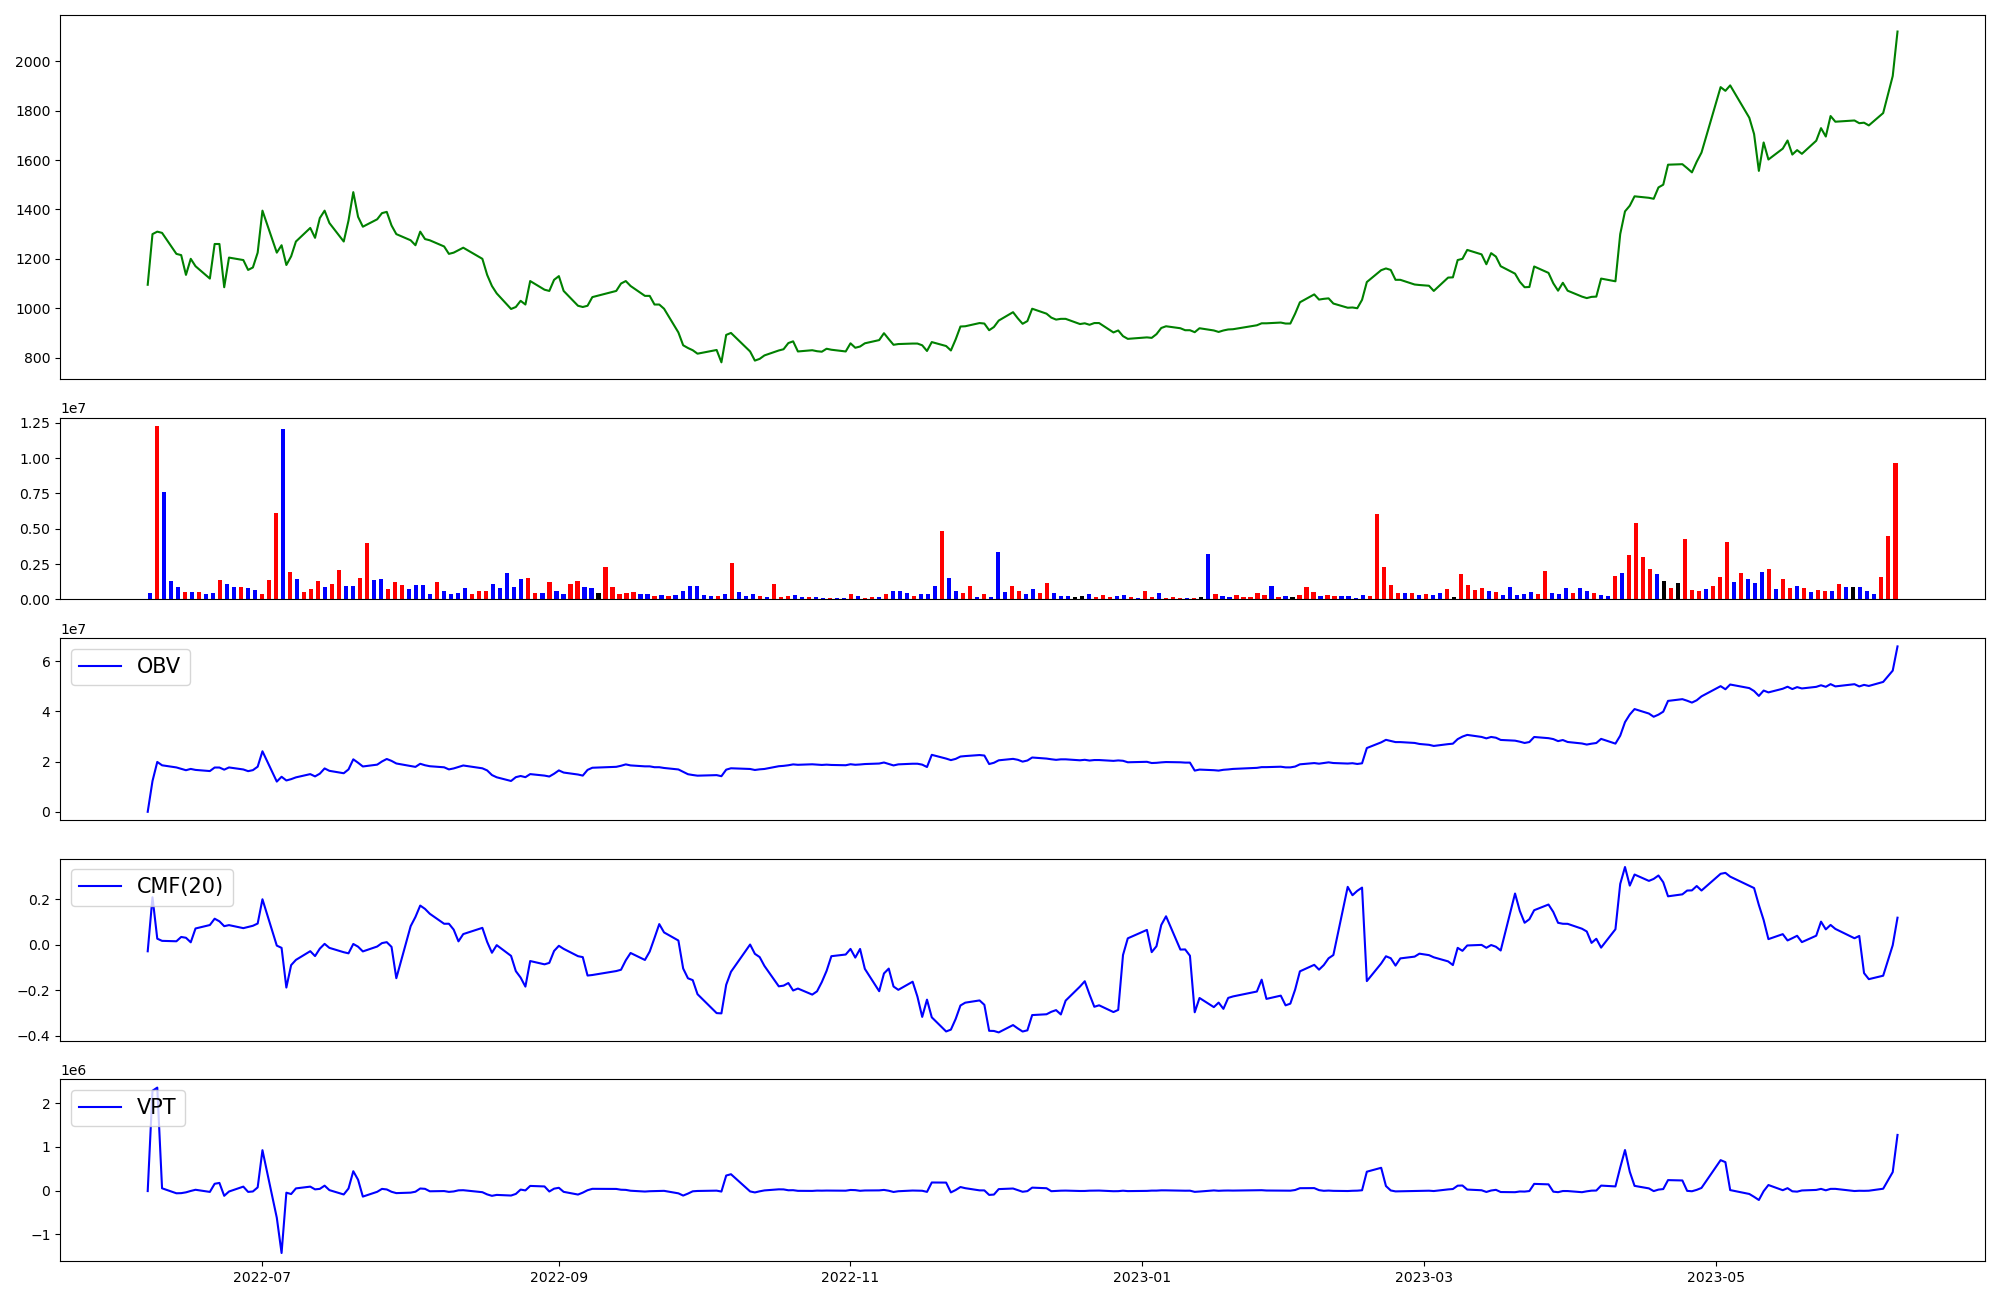
Task: Select the 2023-03 date tick label
Action: pyautogui.click(x=1424, y=1277)
